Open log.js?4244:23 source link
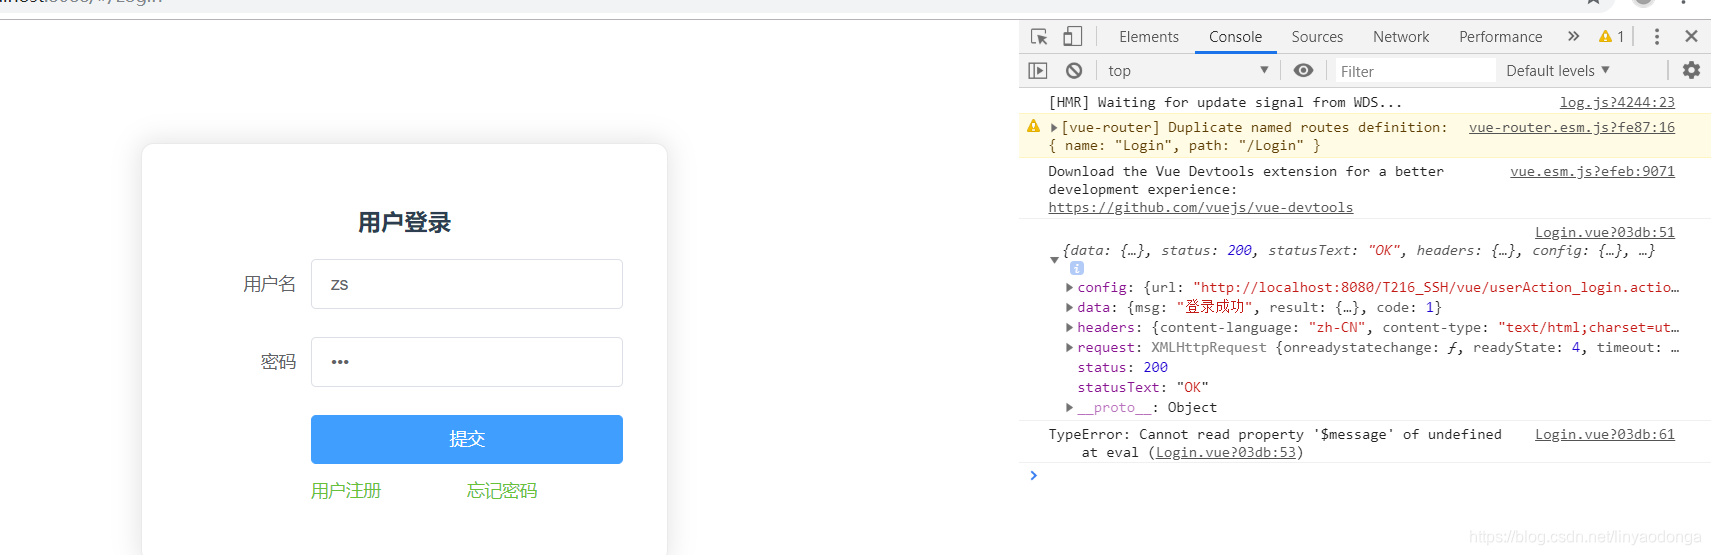The width and height of the screenshot is (1711, 555). click(1617, 102)
